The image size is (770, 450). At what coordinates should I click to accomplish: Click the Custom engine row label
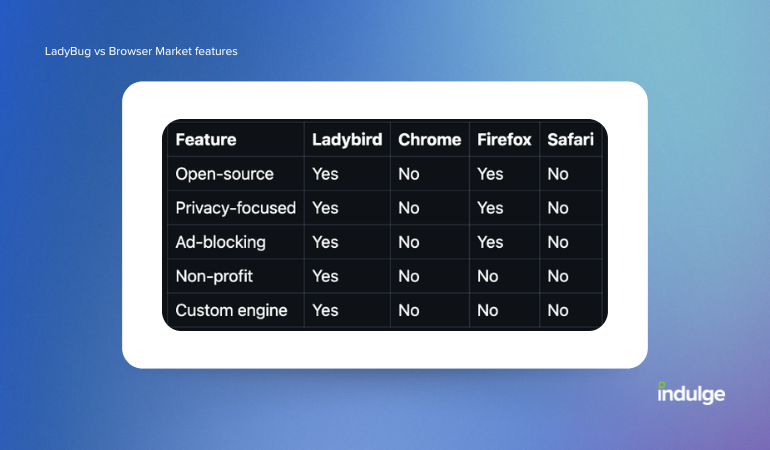pyautogui.click(x=231, y=310)
